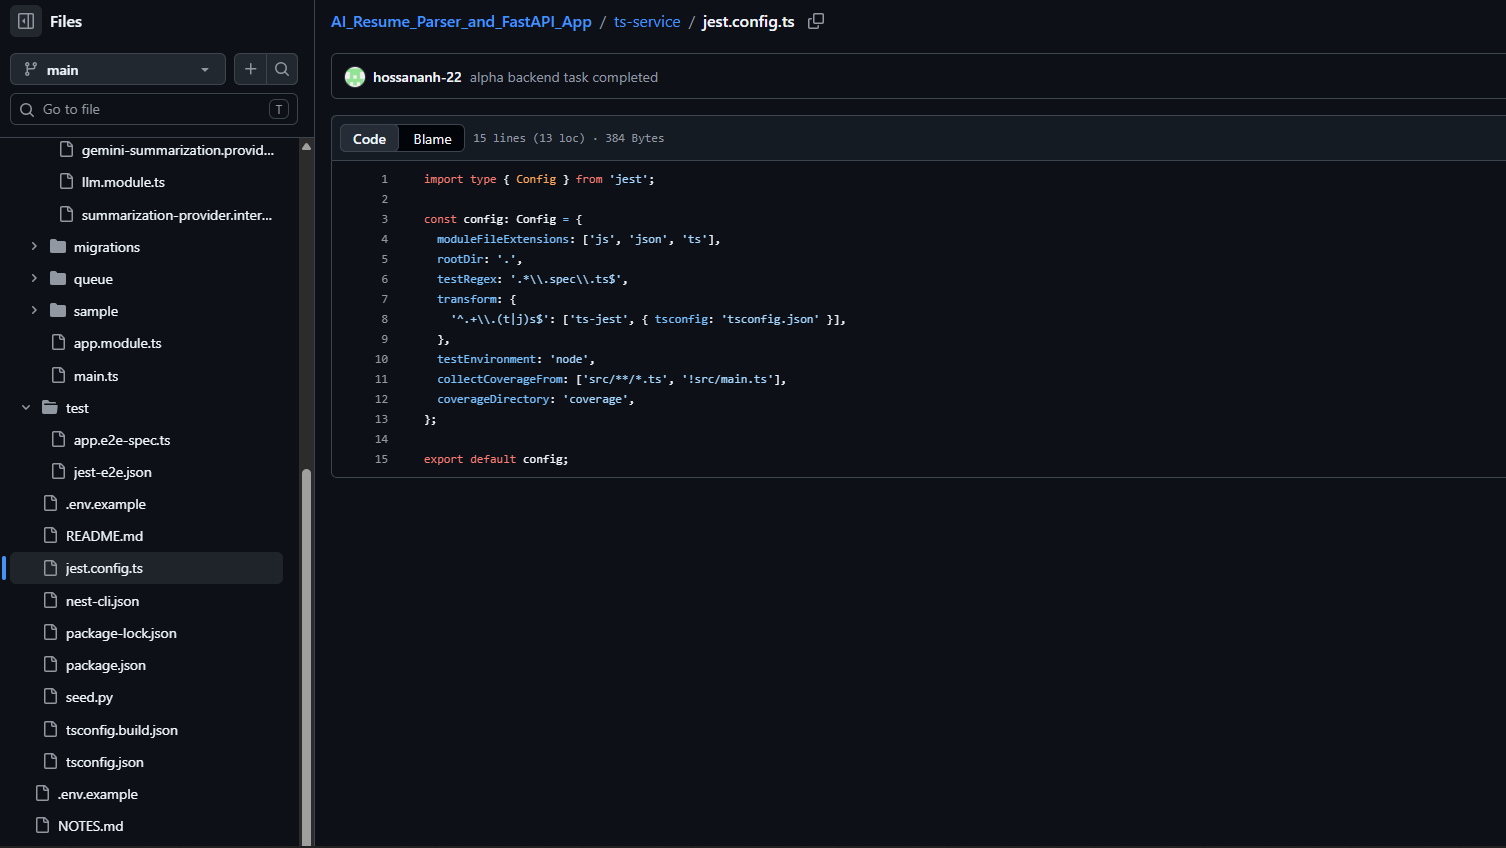
Task: Click file icon beside llm.module.ts
Action: pyautogui.click(x=66, y=181)
